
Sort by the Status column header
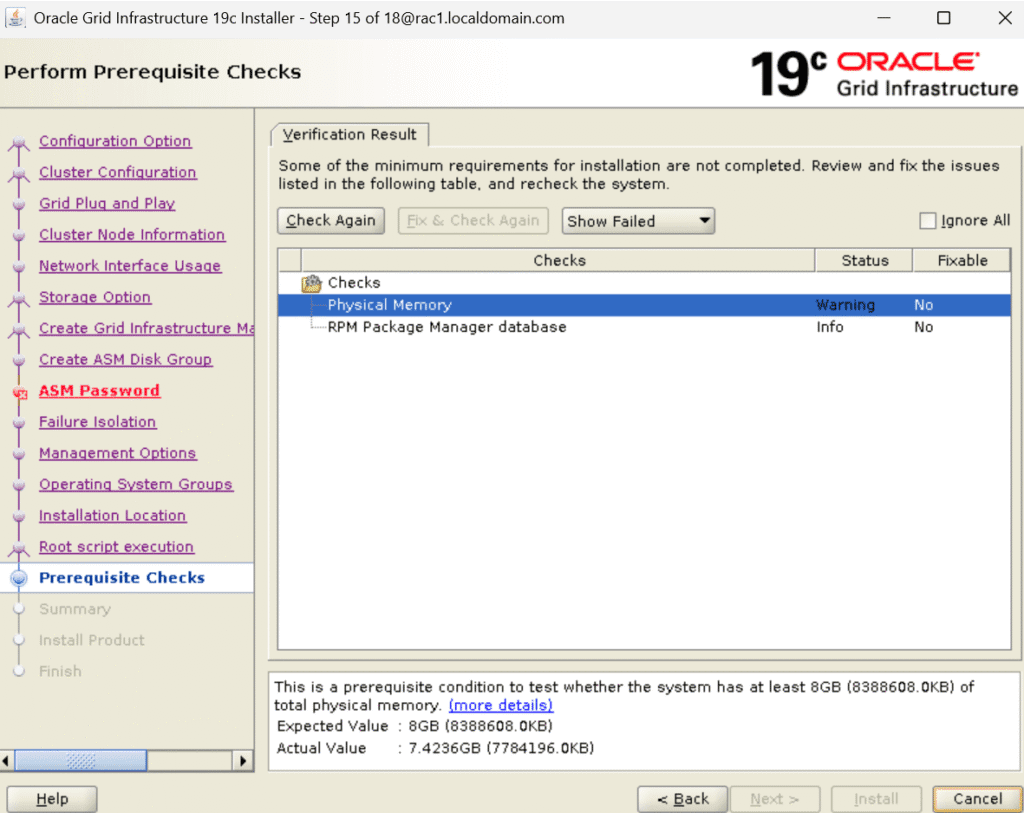(x=864, y=260)
